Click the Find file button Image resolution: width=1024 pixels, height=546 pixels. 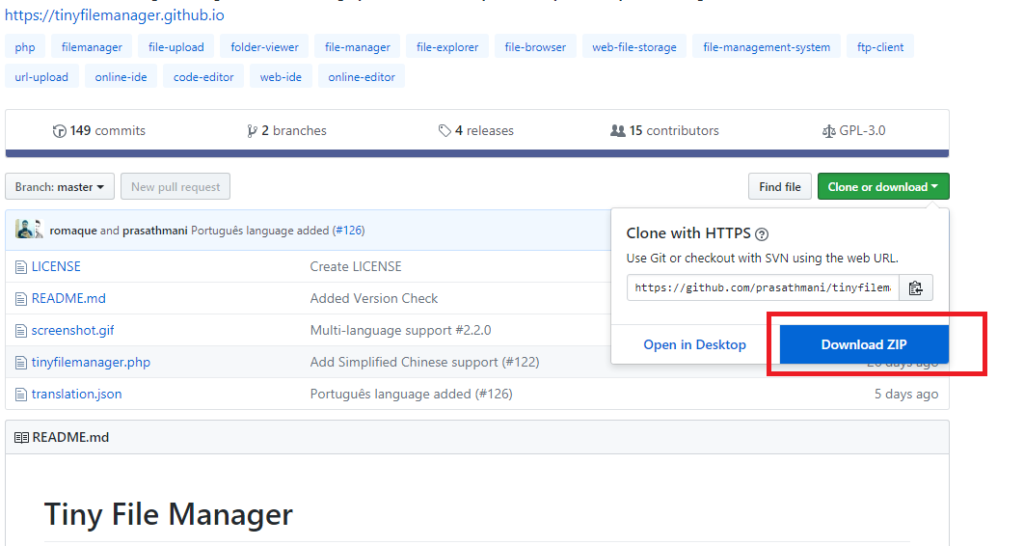[x=779, y=187]
